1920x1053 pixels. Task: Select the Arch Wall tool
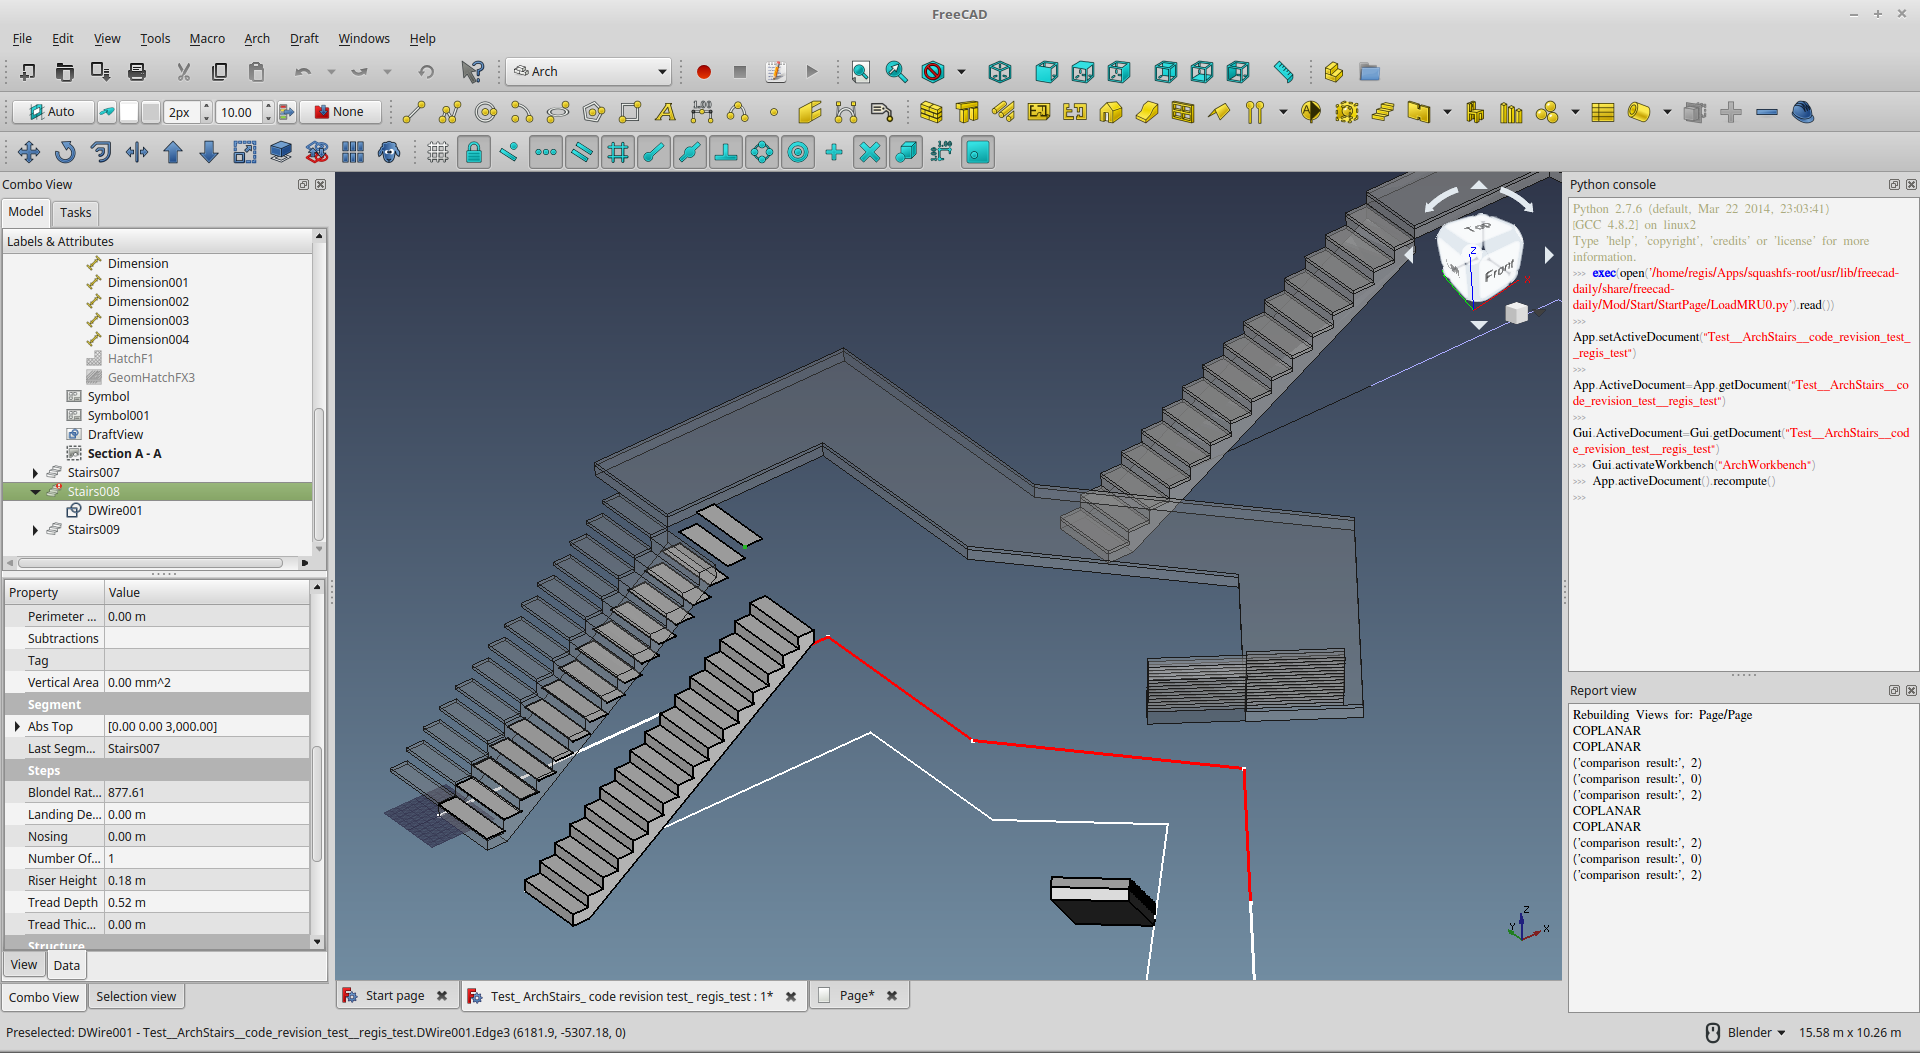click(931, 112)
